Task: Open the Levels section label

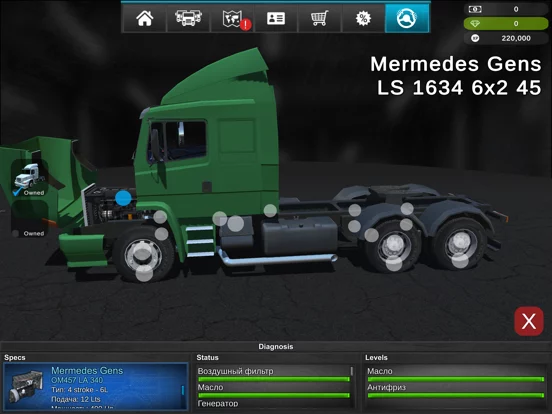Action: click(x=376, y=357)
